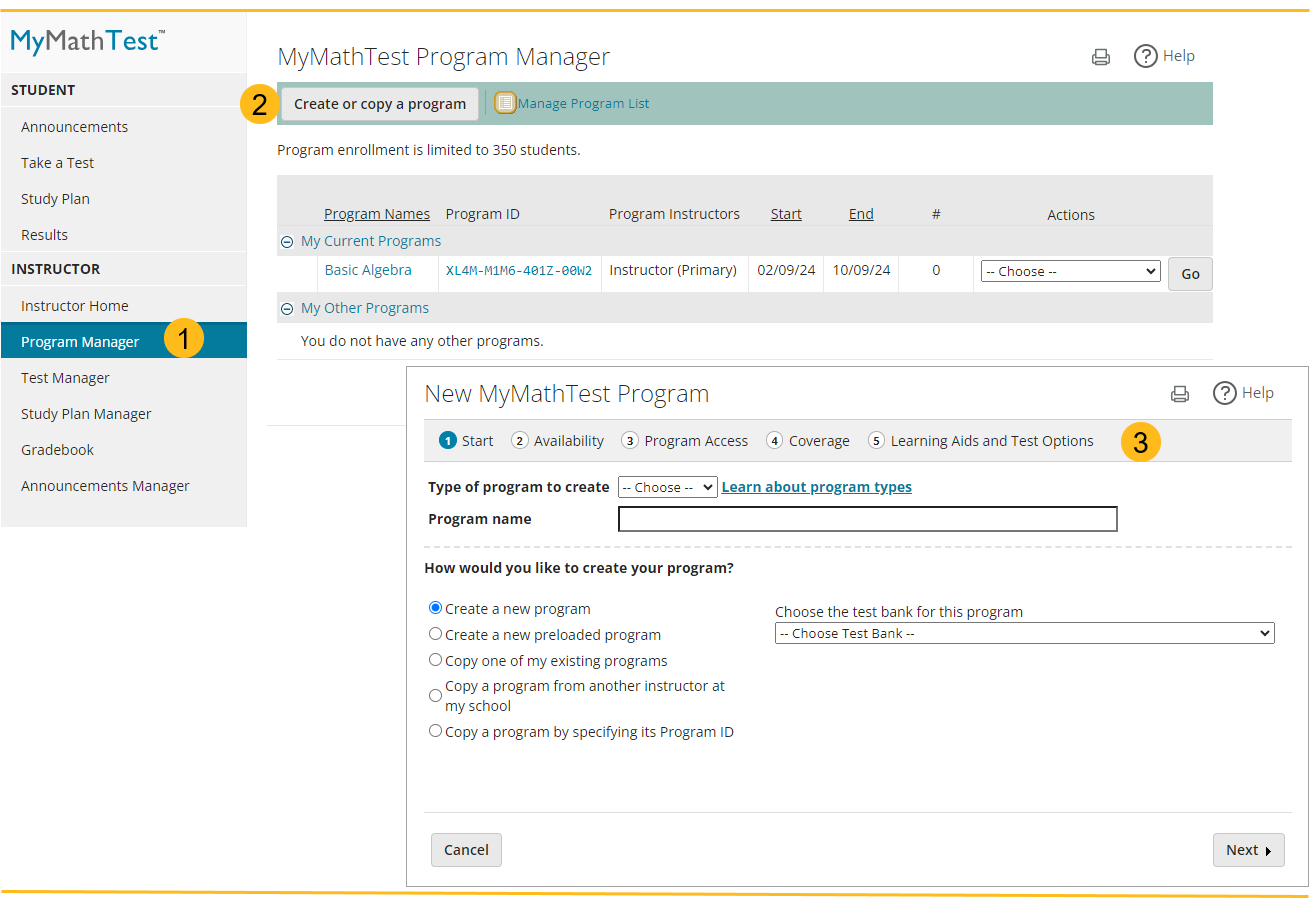Screen dimensions: 1310x905
Task: Click the print icon in Program Manager header
Action: (x=1101, y=57)
